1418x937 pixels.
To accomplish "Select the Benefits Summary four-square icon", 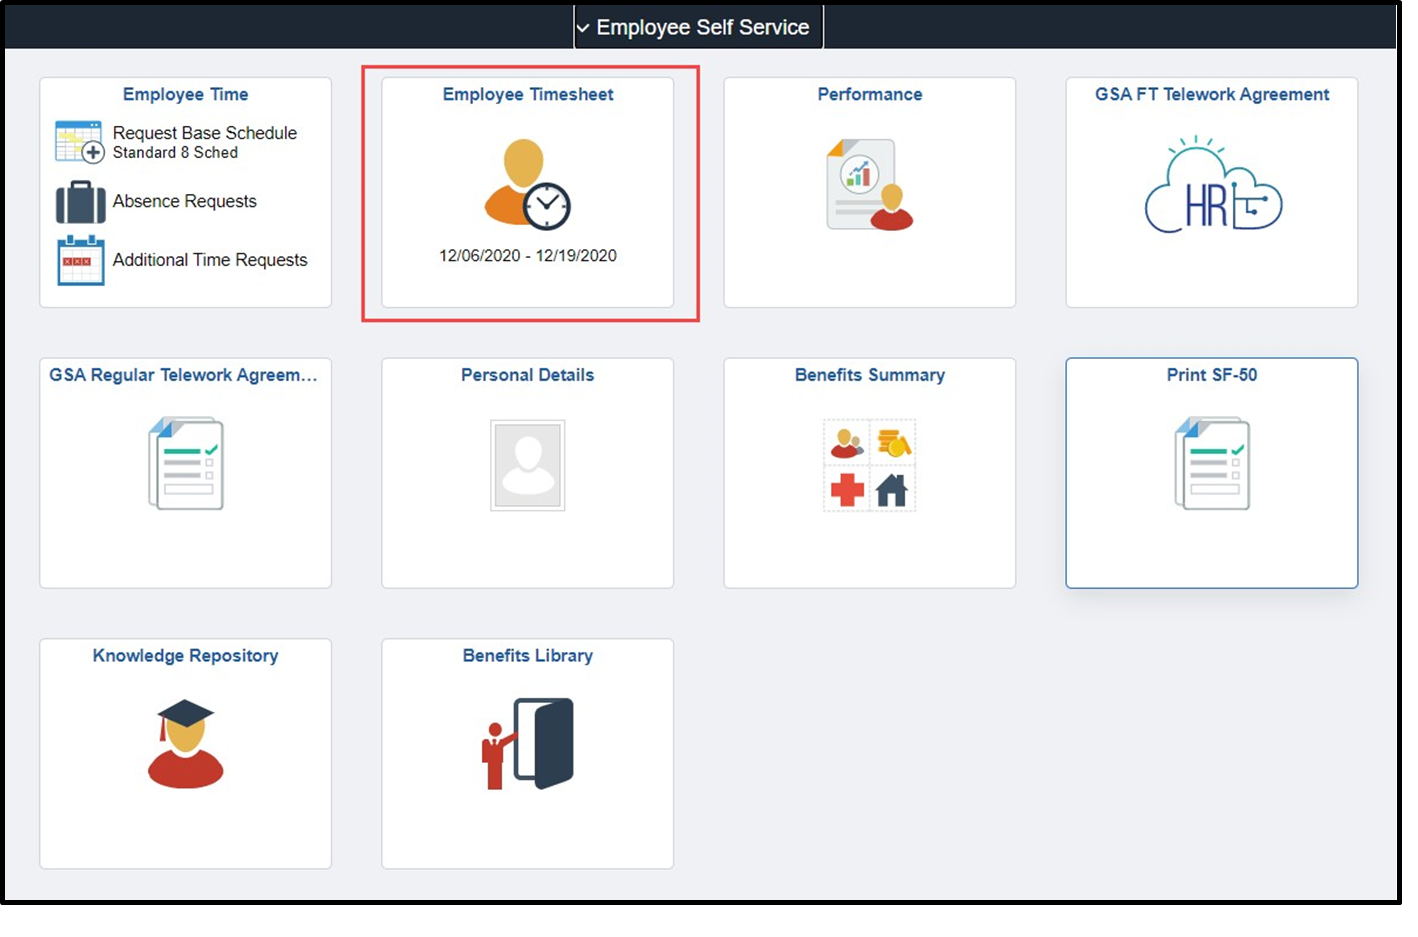I will (869, 464).
